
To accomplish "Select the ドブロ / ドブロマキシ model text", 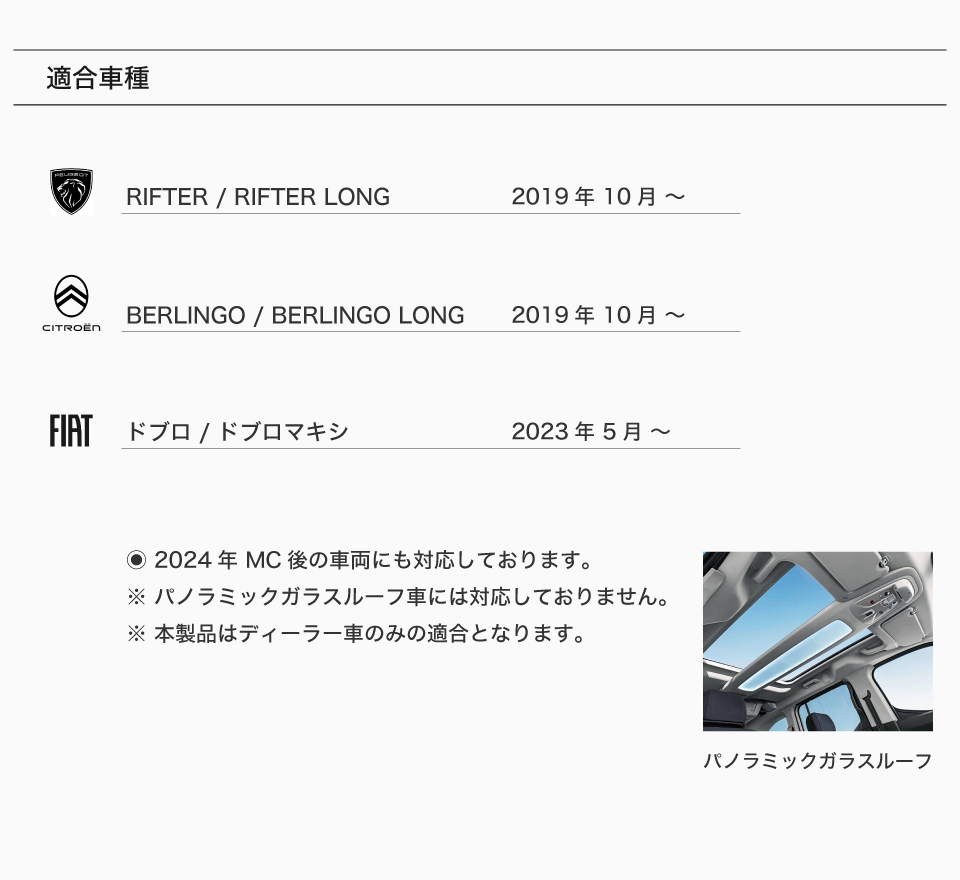I will 237,432.
